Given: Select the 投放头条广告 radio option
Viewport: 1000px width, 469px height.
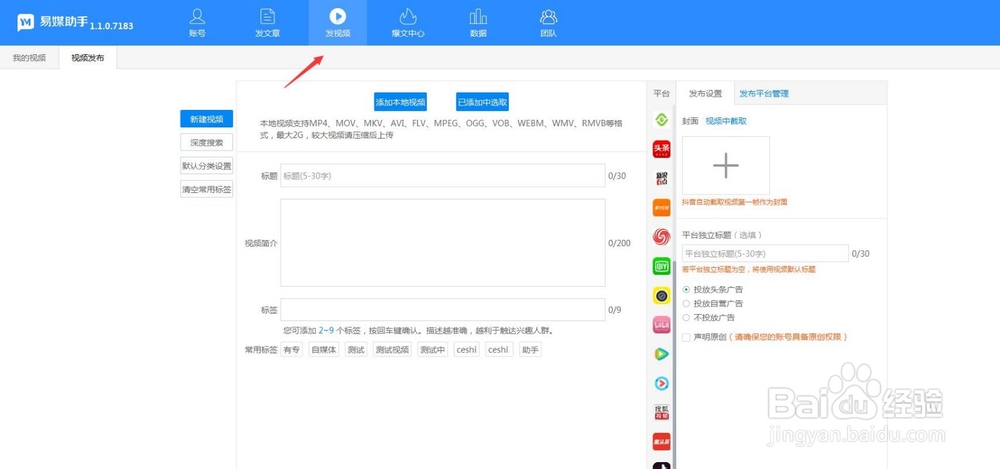Looking at the screenshot, I should (686, 290).
